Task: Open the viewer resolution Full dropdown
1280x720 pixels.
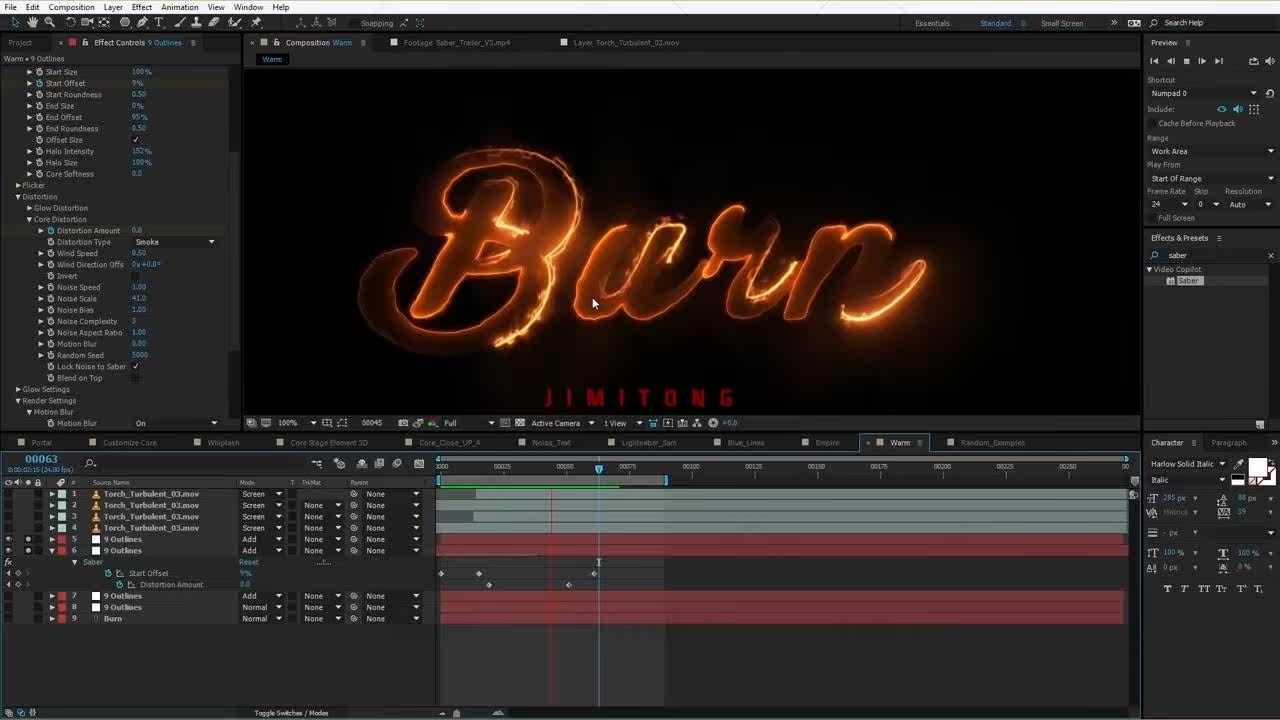Action: pyautogui.click(x=468, y=423)
